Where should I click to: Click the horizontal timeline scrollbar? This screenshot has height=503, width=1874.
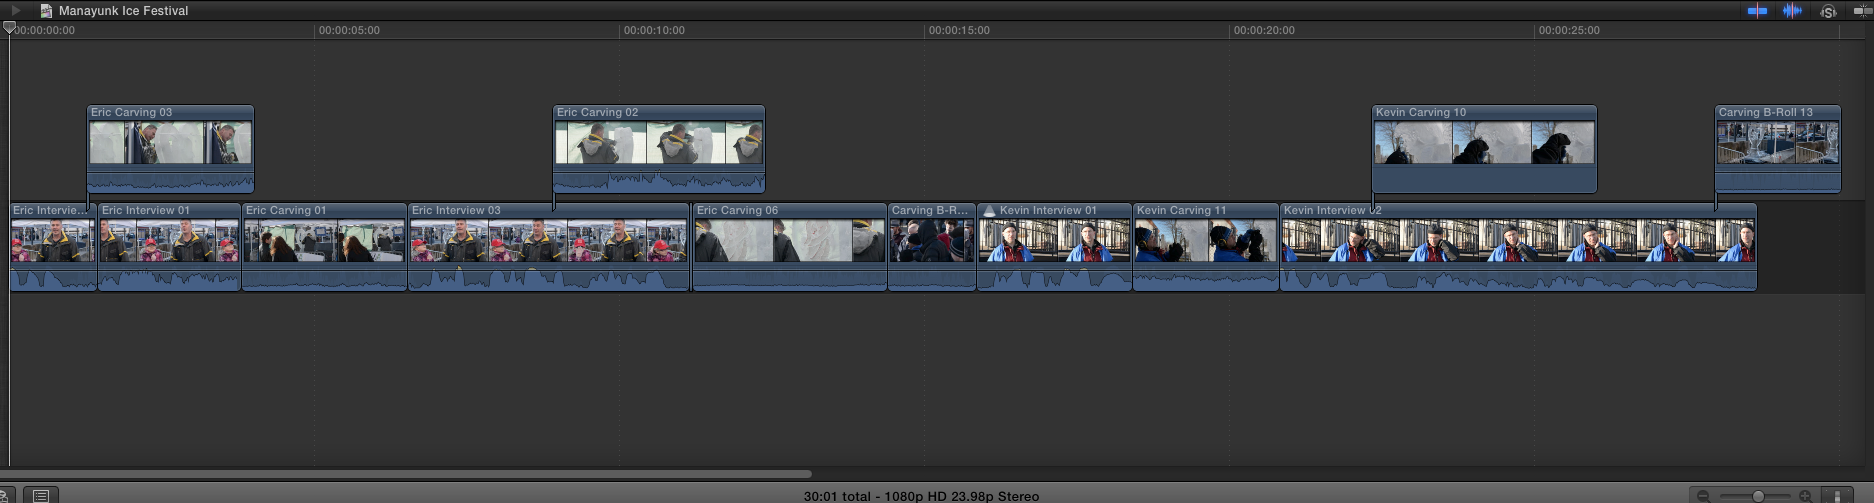(x=406, y=474)
